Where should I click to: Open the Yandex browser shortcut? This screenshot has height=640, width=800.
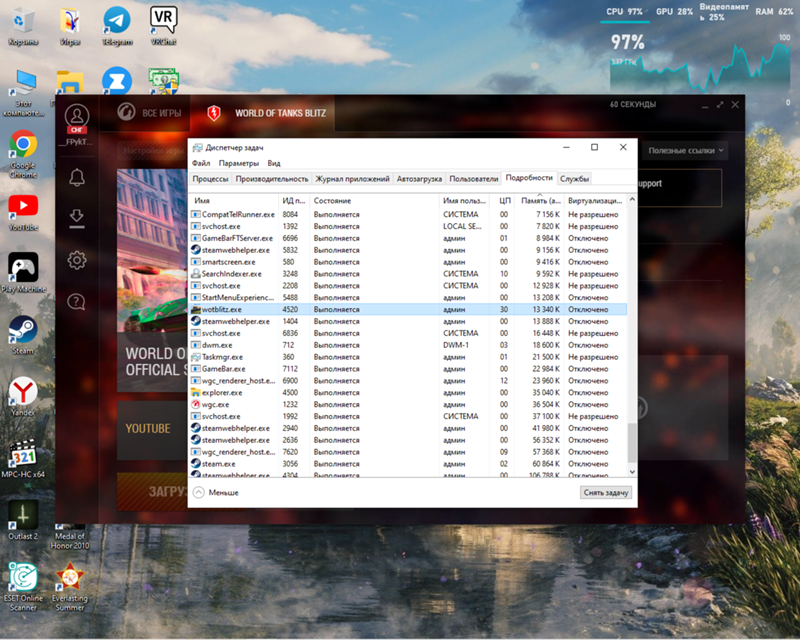coord(23,396)
